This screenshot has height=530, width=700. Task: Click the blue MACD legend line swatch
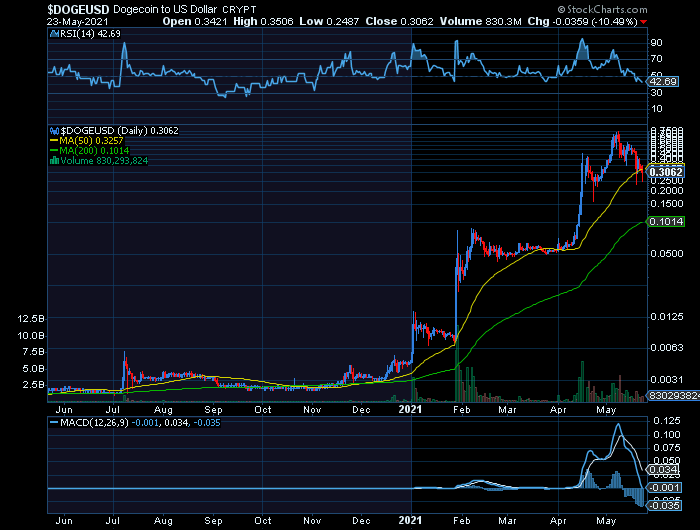coord(54,422)
